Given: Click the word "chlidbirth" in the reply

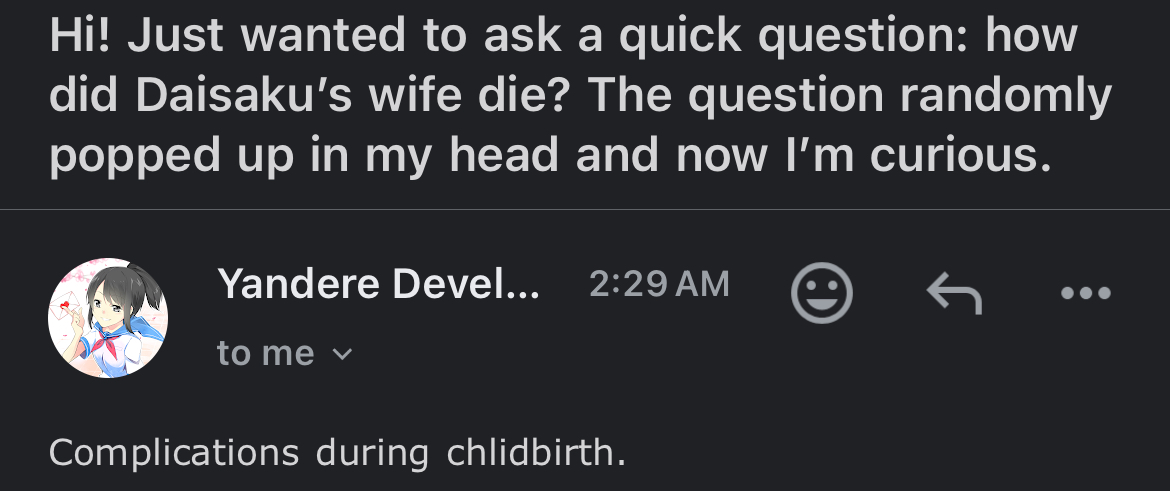Looking at the screenshot, I should pos(535,452).
